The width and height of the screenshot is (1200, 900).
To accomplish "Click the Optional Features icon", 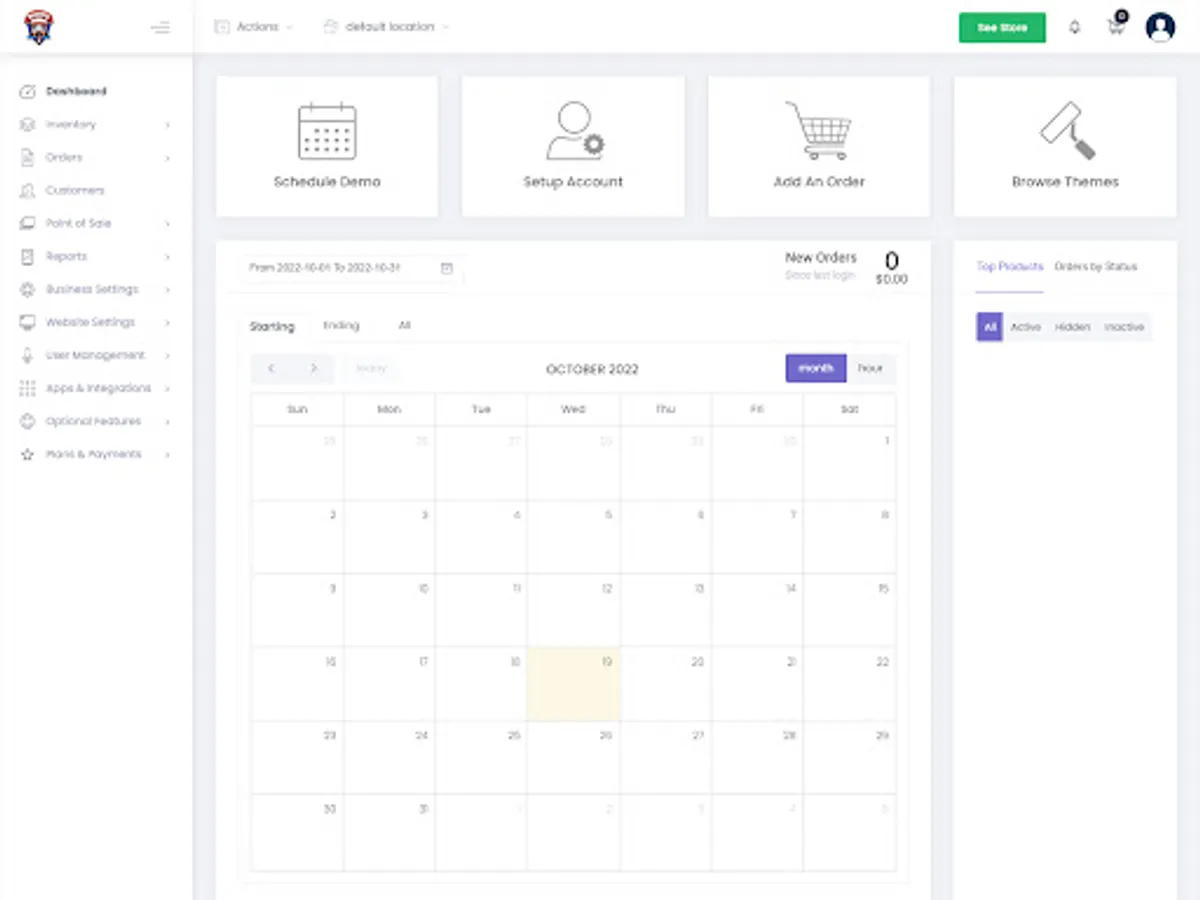I will coord(28,421).
